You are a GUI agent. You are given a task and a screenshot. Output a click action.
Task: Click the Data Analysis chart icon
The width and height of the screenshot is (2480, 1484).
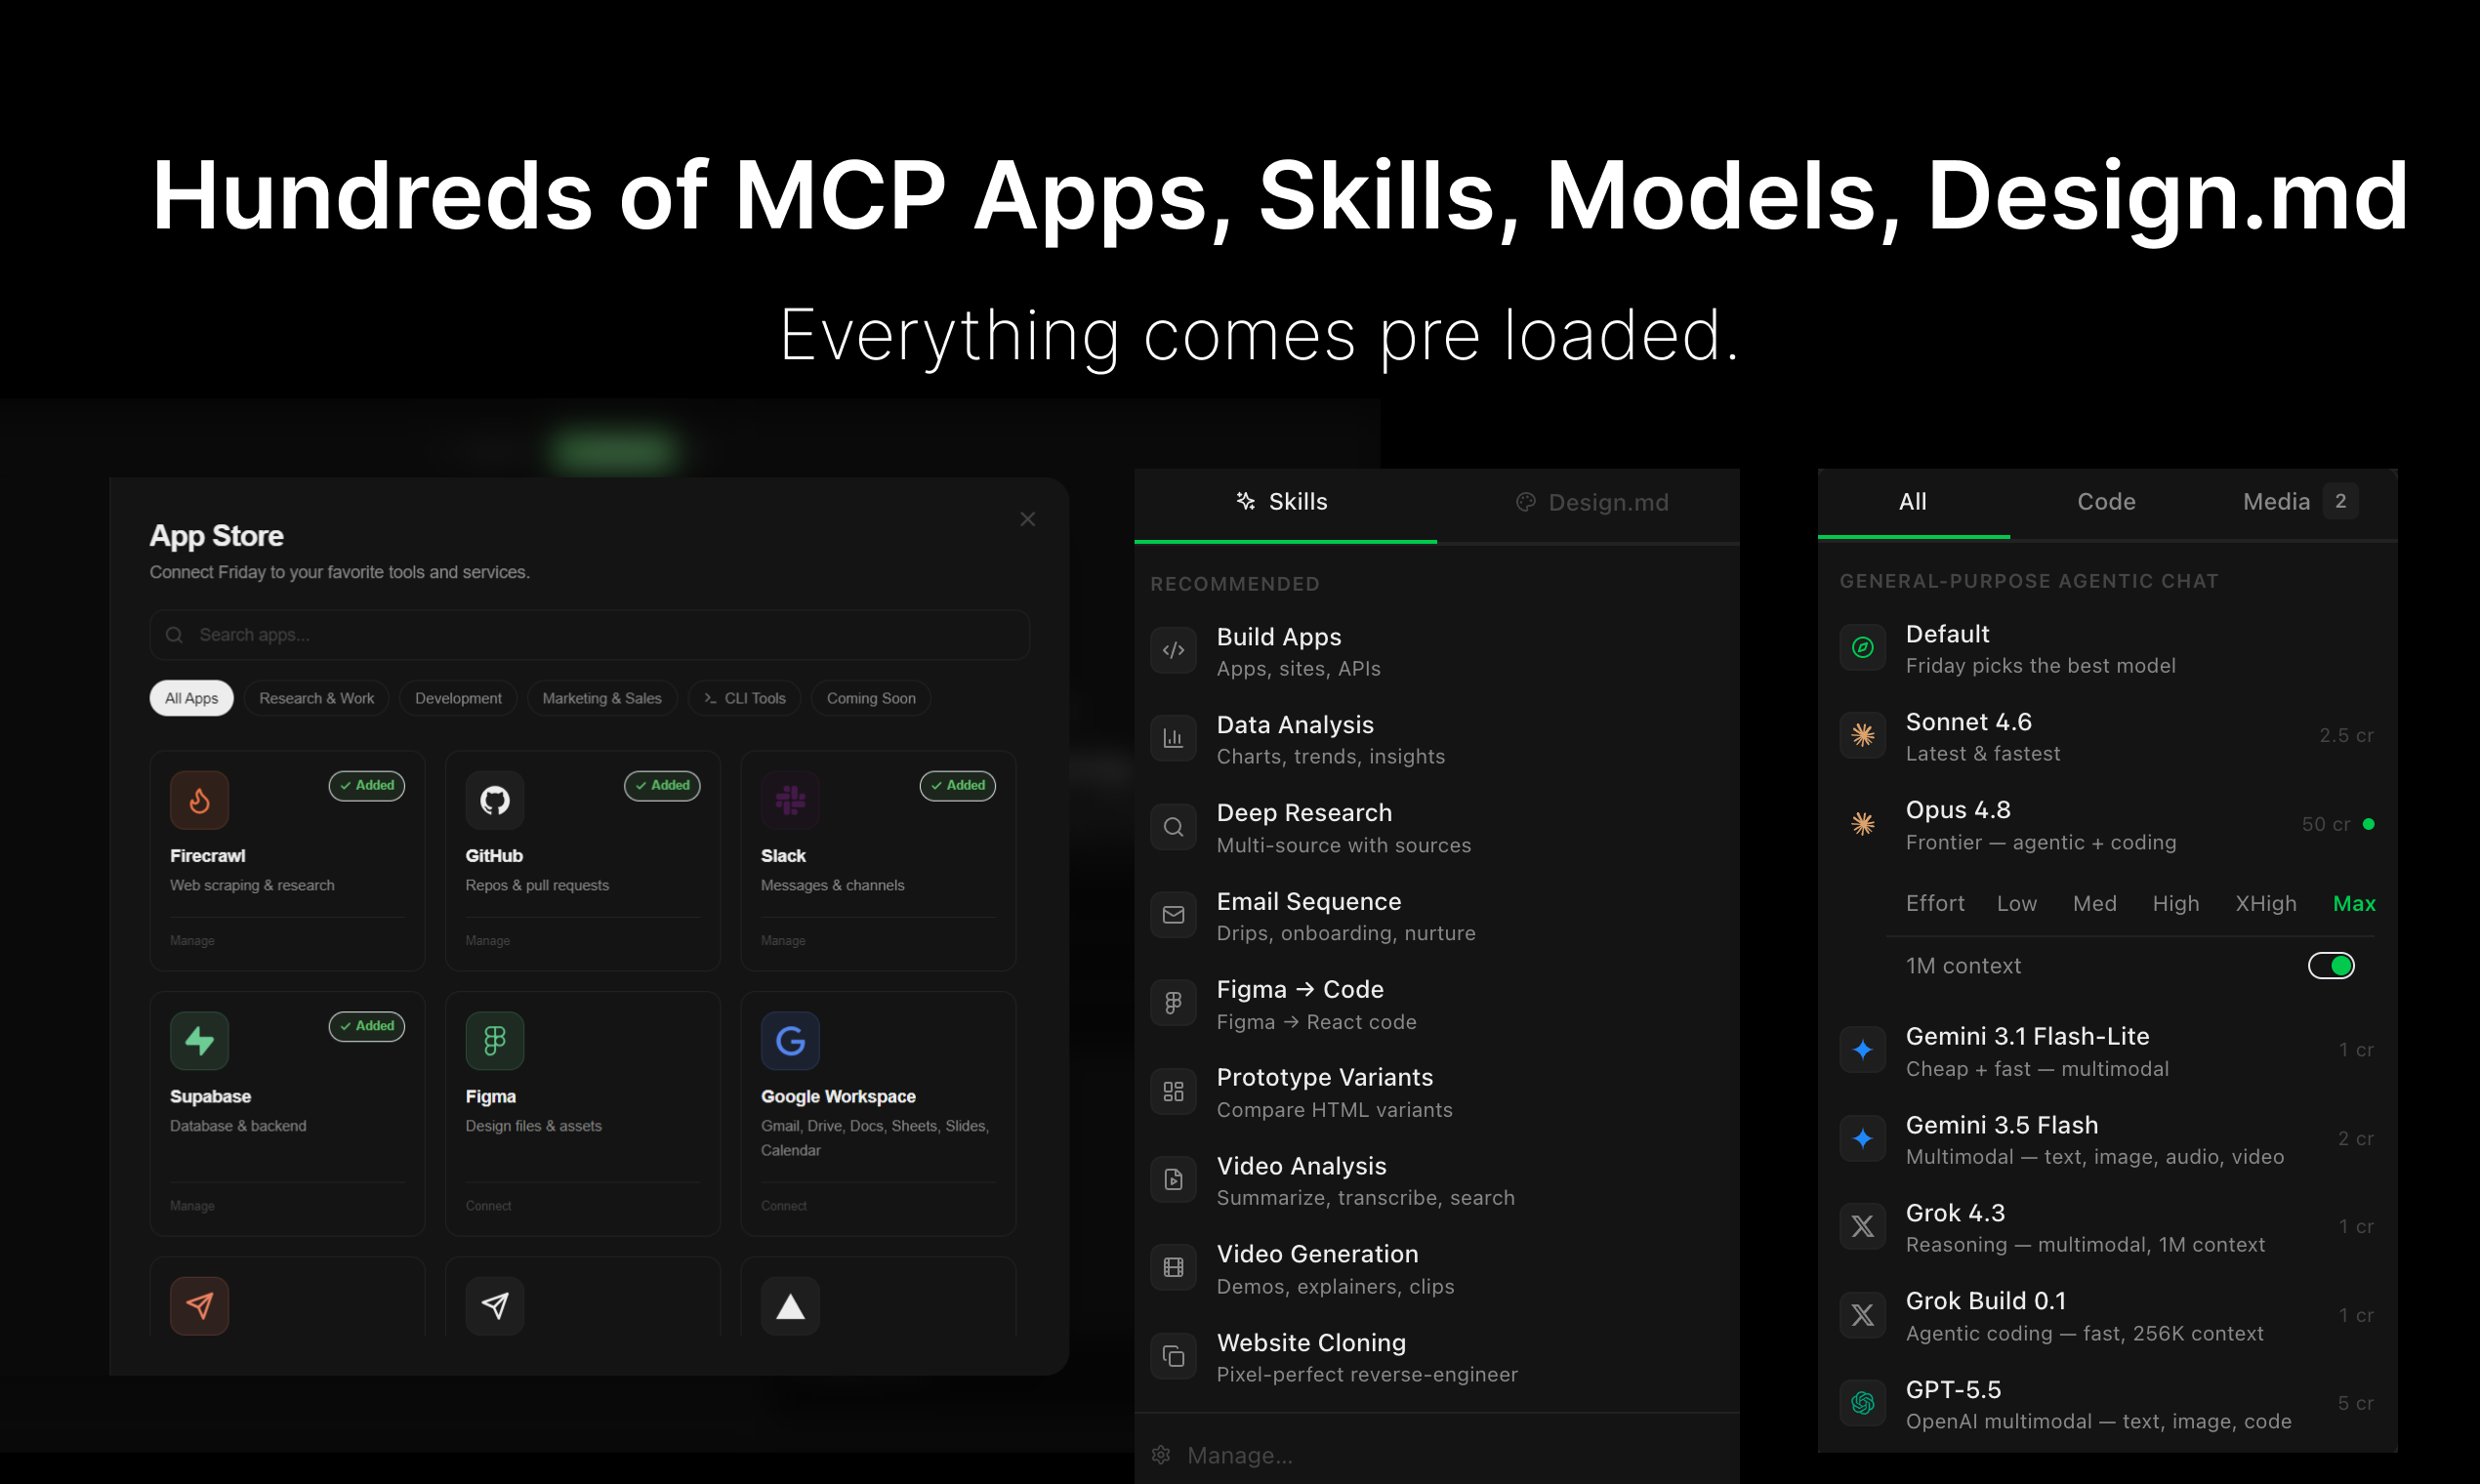point(1173,739)
